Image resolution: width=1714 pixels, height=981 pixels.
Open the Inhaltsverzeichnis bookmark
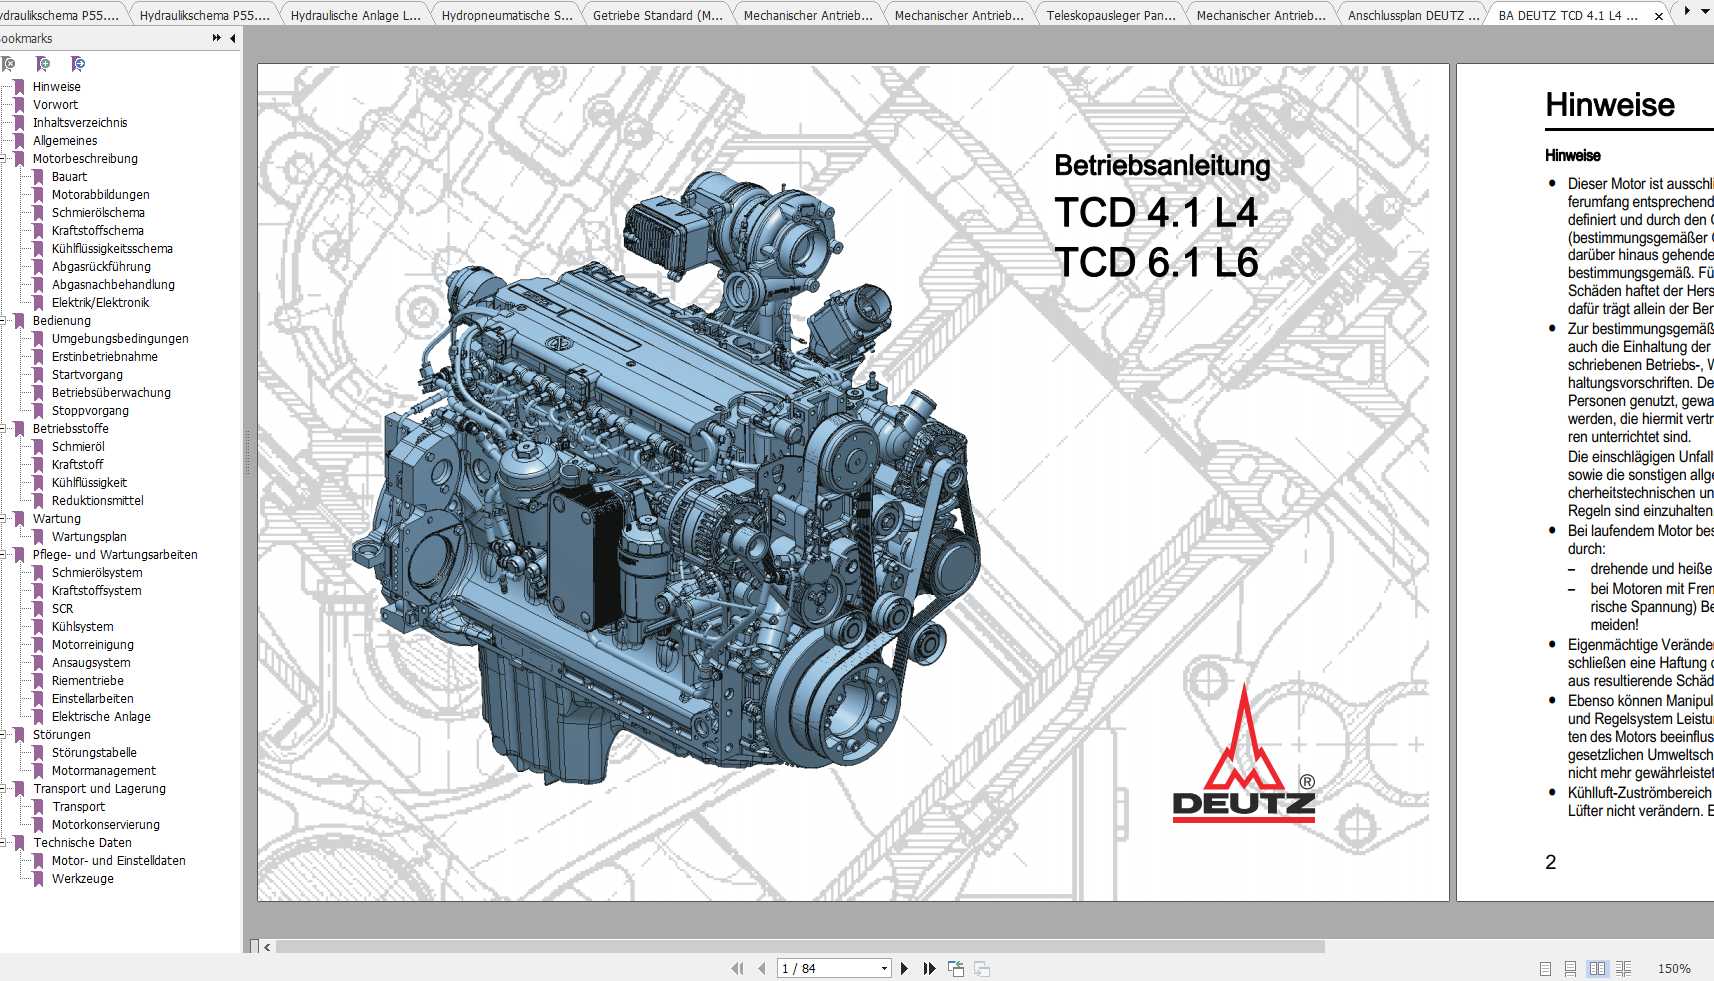(80, 122)
